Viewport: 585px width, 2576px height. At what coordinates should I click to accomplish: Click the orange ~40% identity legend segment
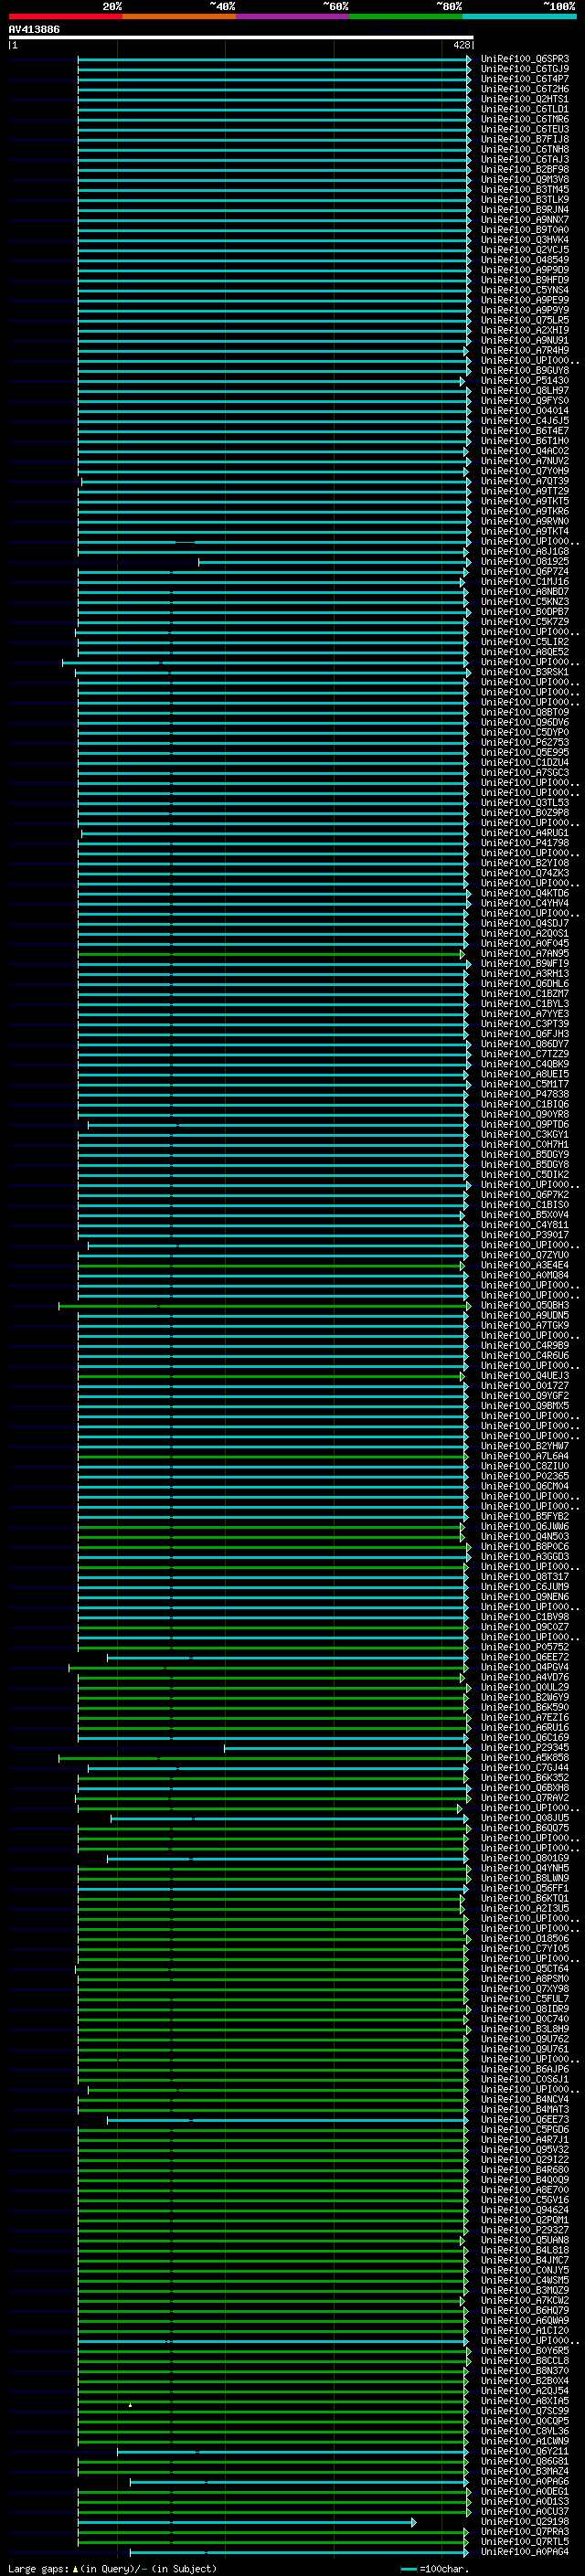tap(179, 16)
